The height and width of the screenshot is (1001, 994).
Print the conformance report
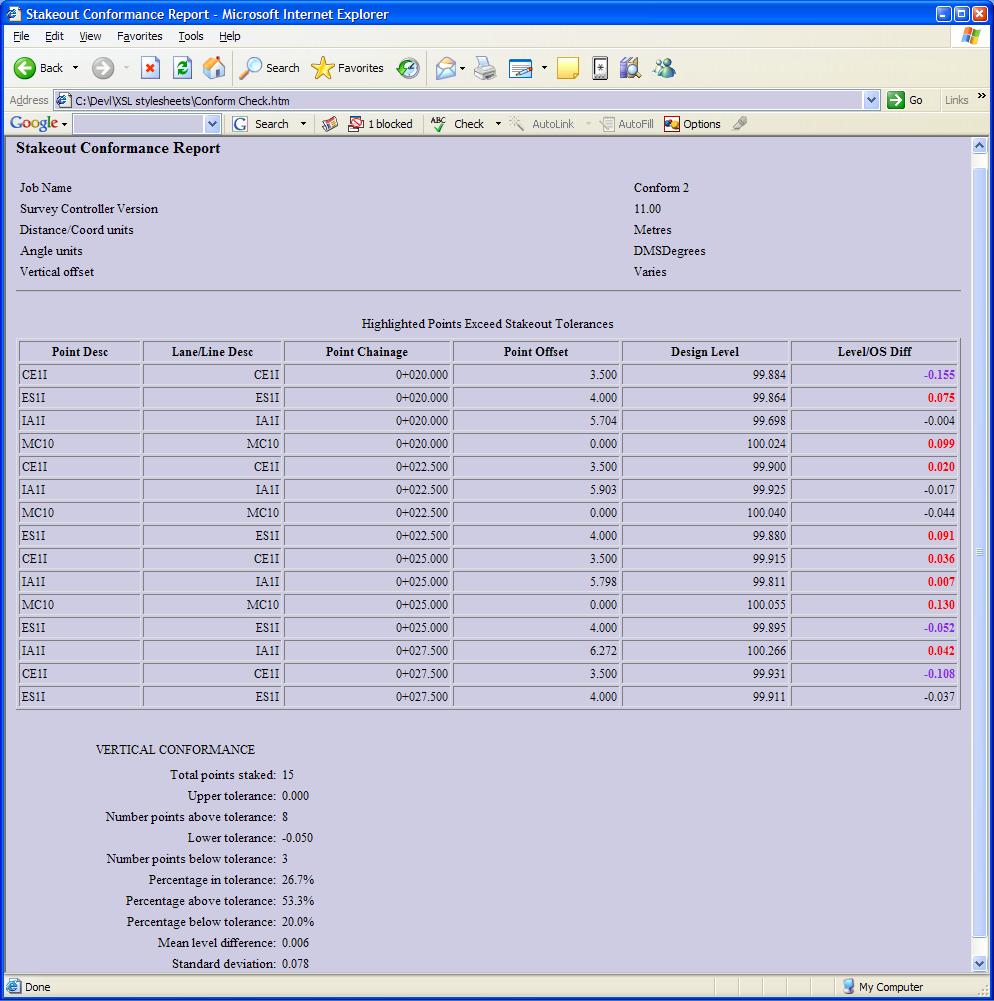[x=485, y=68]
